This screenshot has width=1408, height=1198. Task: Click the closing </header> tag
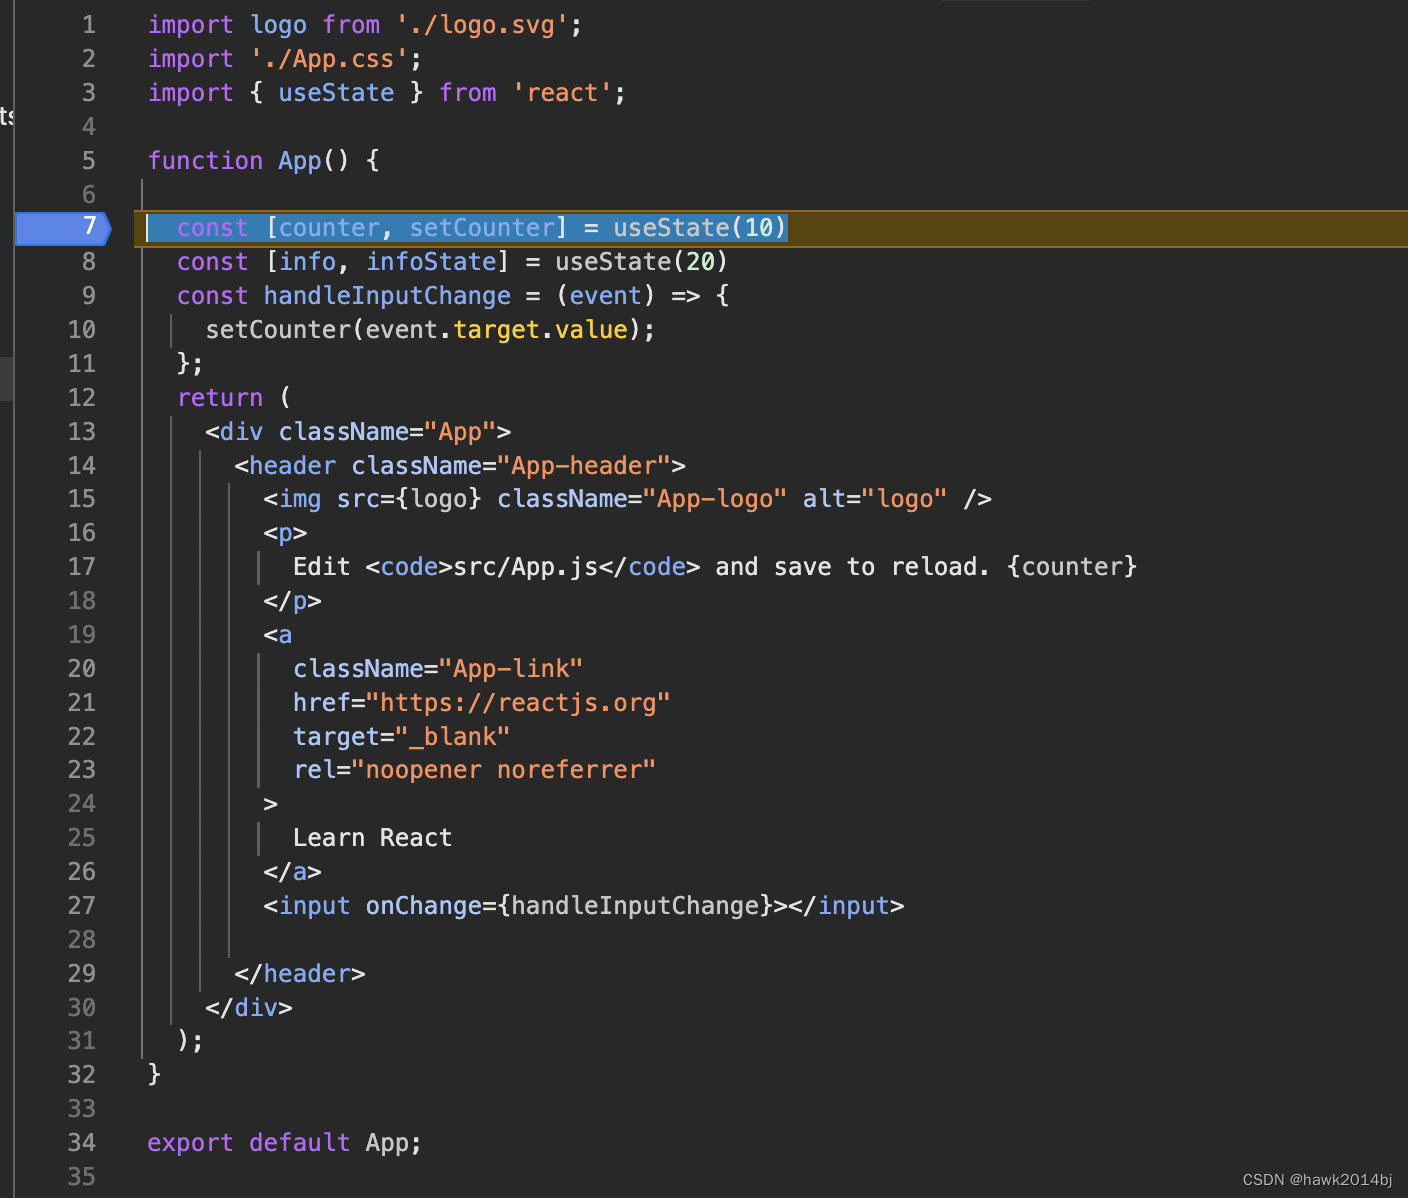coord(300,974)
